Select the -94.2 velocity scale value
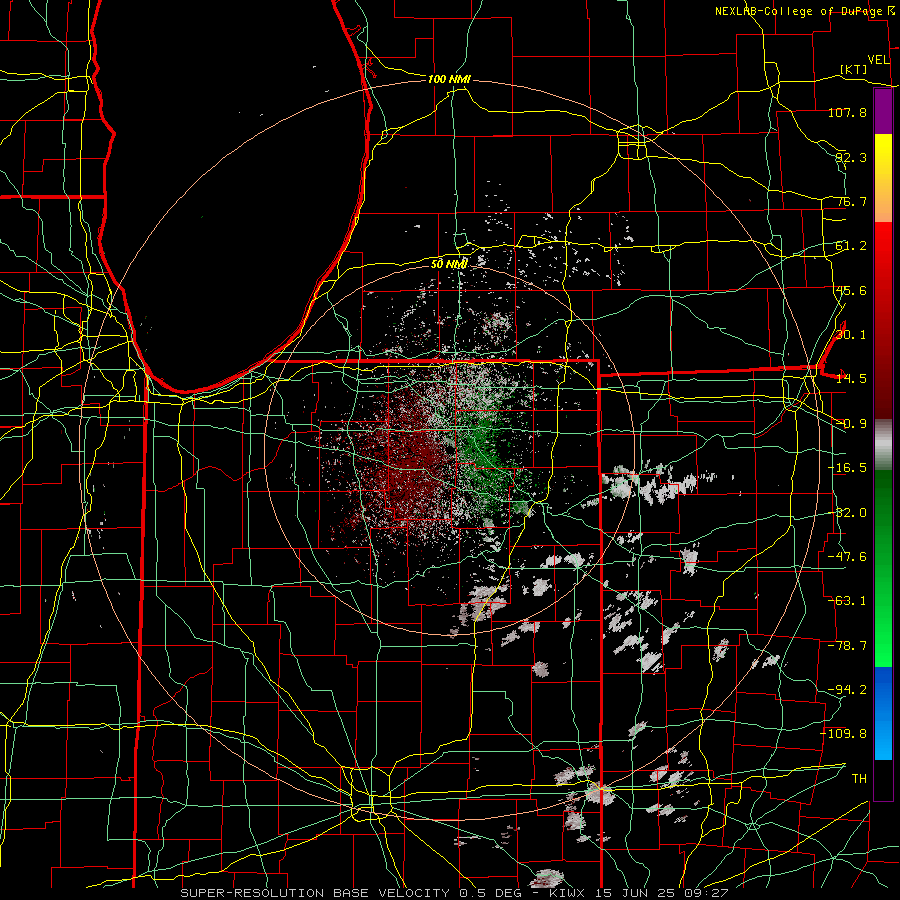The height and width of the screenshot is (900, 900). pos(847,689)
